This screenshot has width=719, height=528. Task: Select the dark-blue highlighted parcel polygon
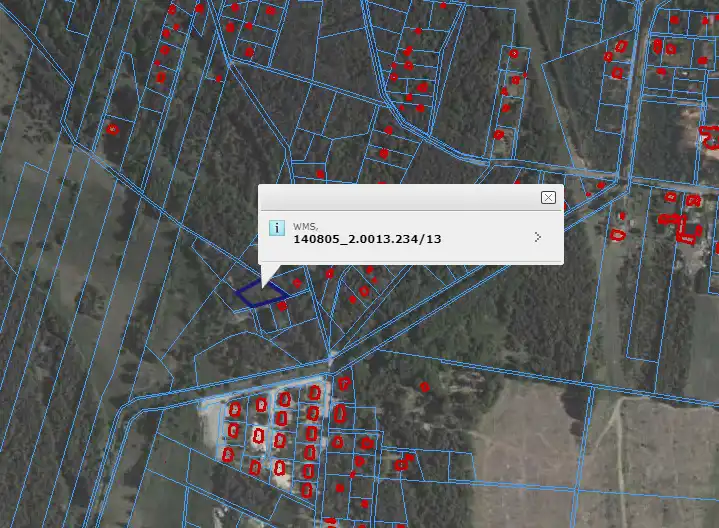point(261,293)
